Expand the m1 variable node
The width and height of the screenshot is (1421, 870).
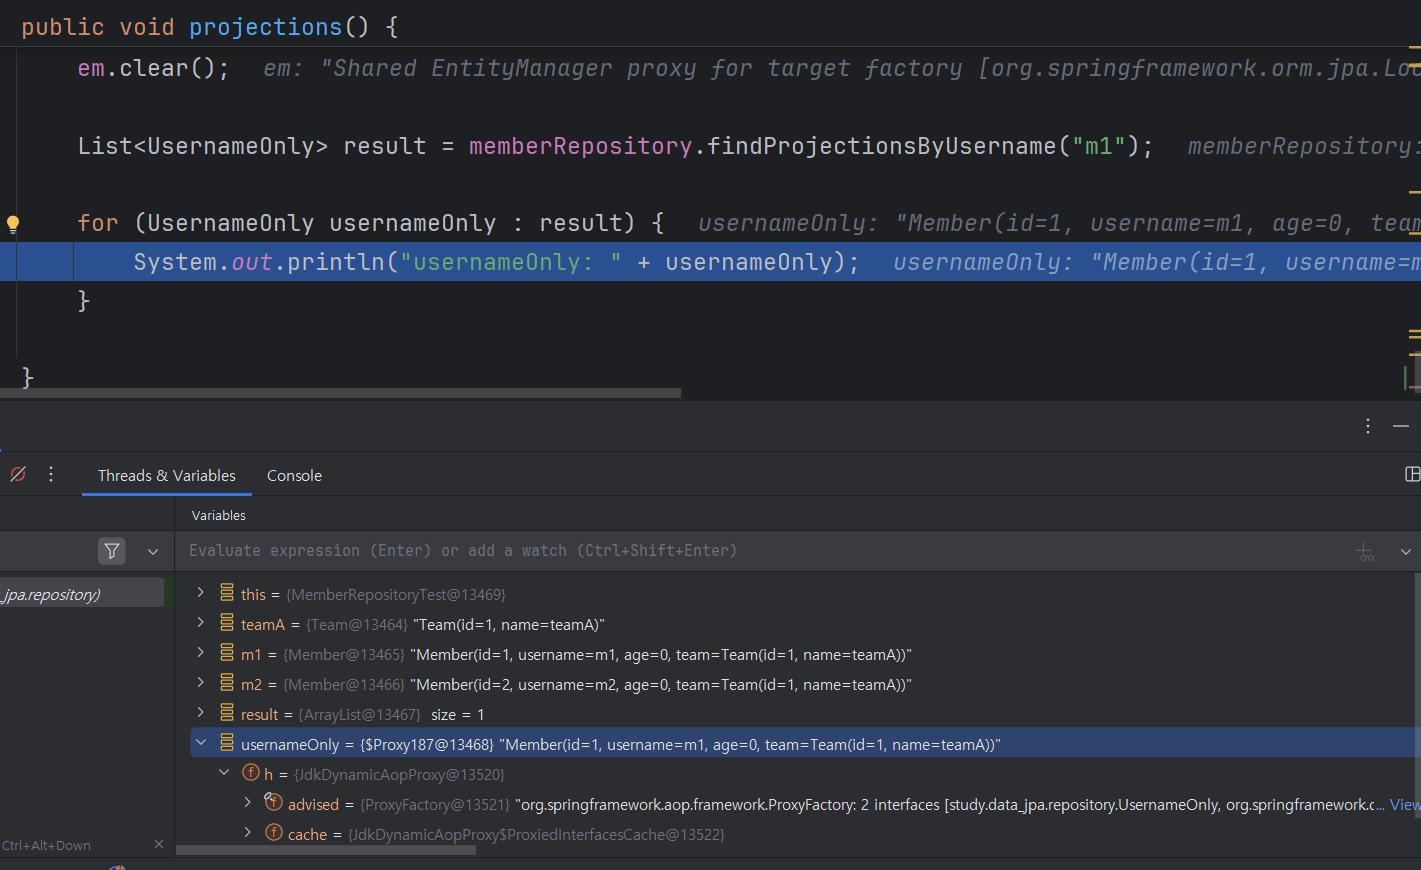201,653
